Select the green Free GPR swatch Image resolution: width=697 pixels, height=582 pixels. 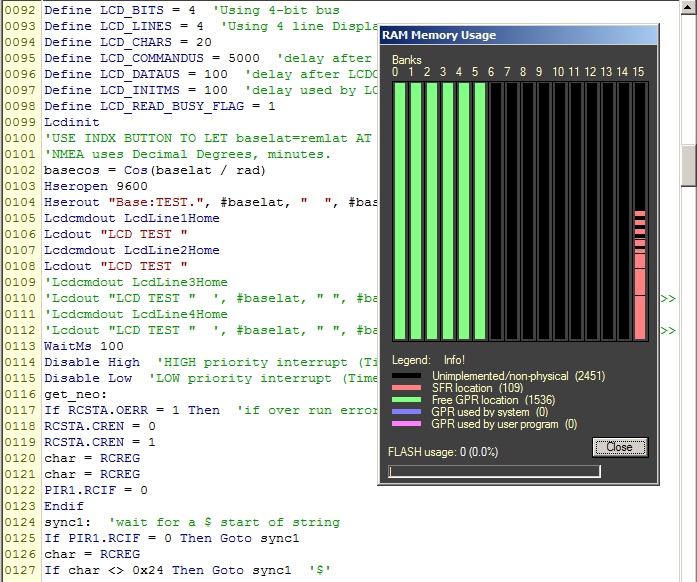[406, 400]
